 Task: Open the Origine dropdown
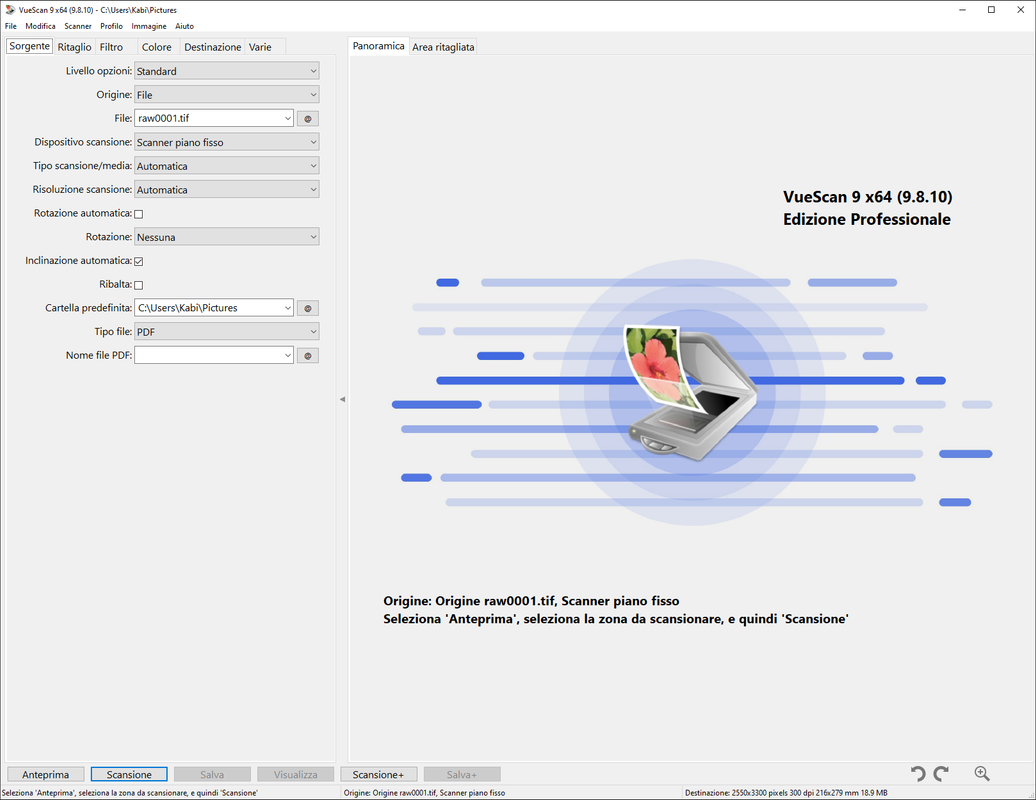[227, 94]
